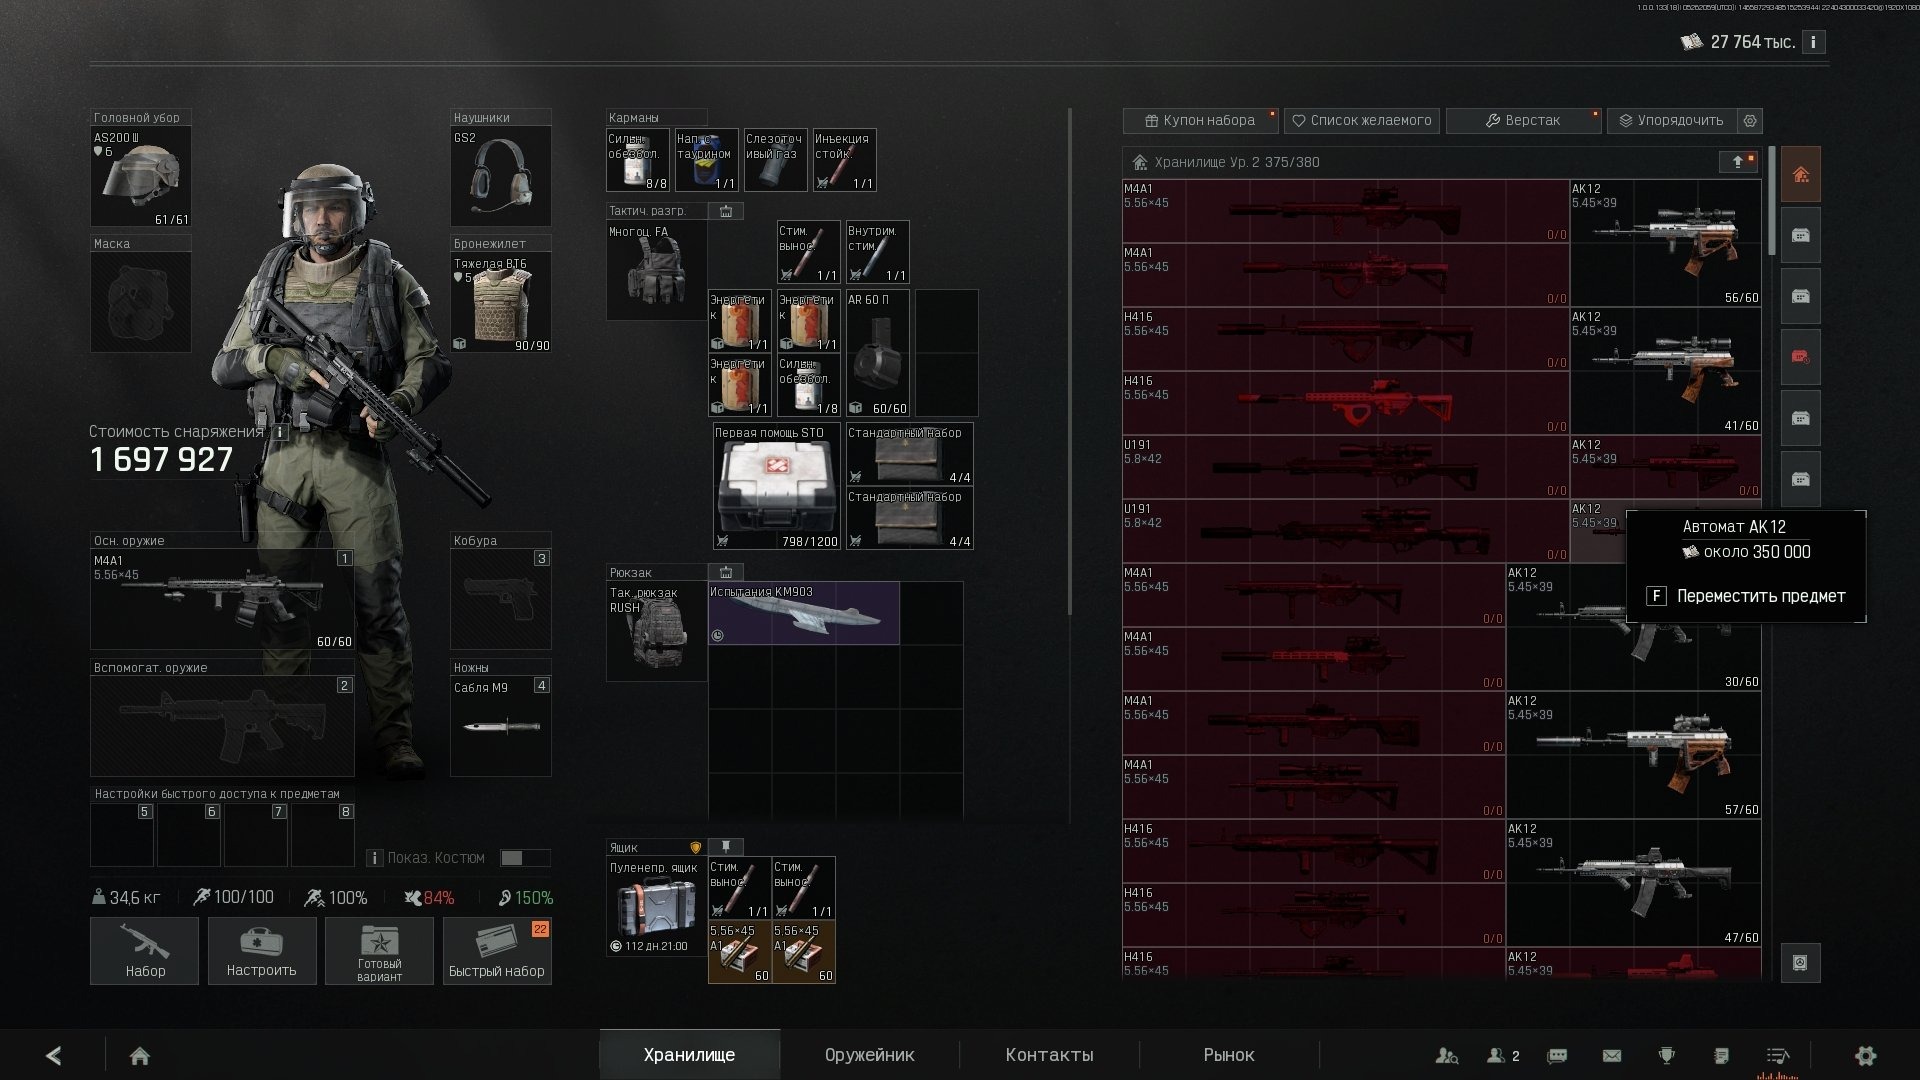Screen dimensions: 1920x1080
Task: Open the currency info icon beside 27 764 тыс.
Action: 1813,42
